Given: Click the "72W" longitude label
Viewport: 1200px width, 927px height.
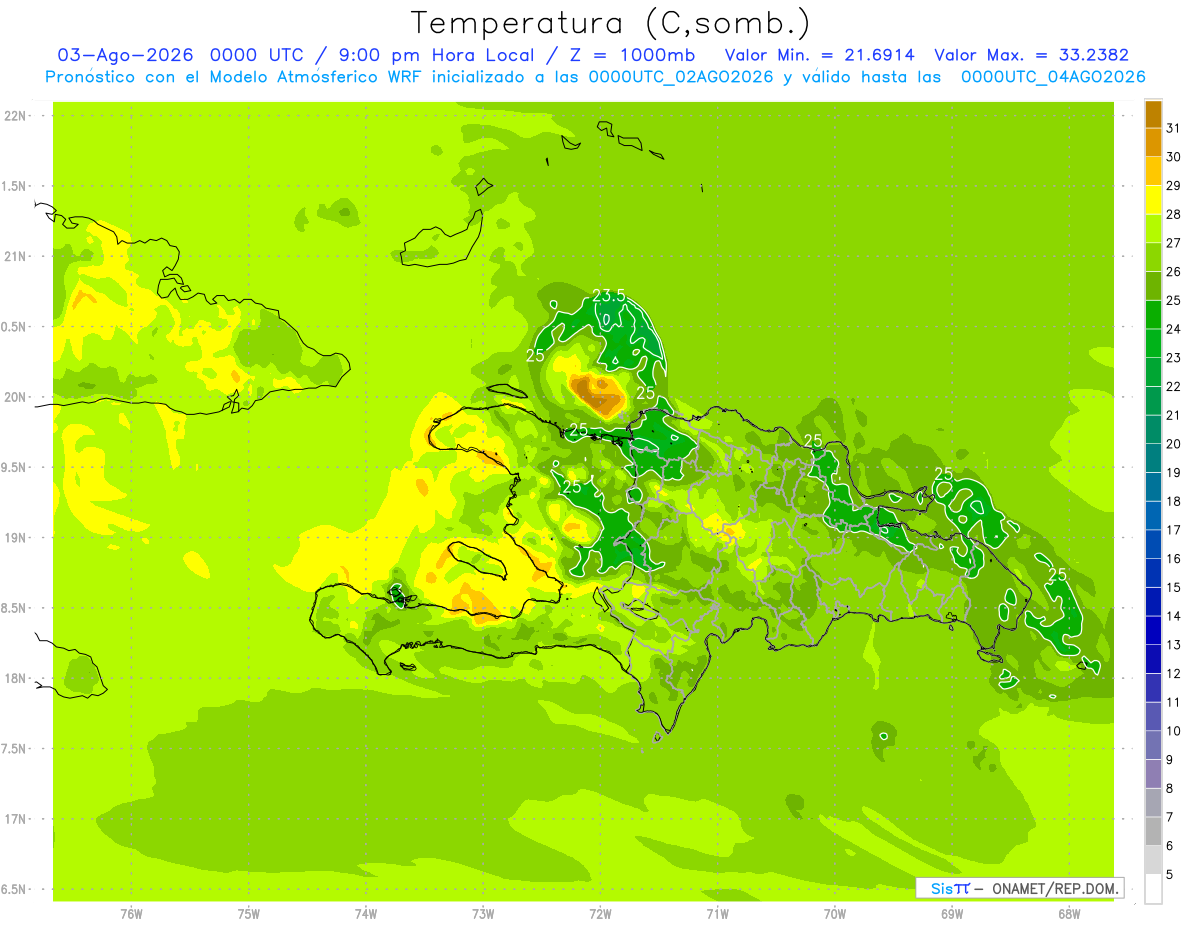Looking at the screenshot, I should pos(600,914).
